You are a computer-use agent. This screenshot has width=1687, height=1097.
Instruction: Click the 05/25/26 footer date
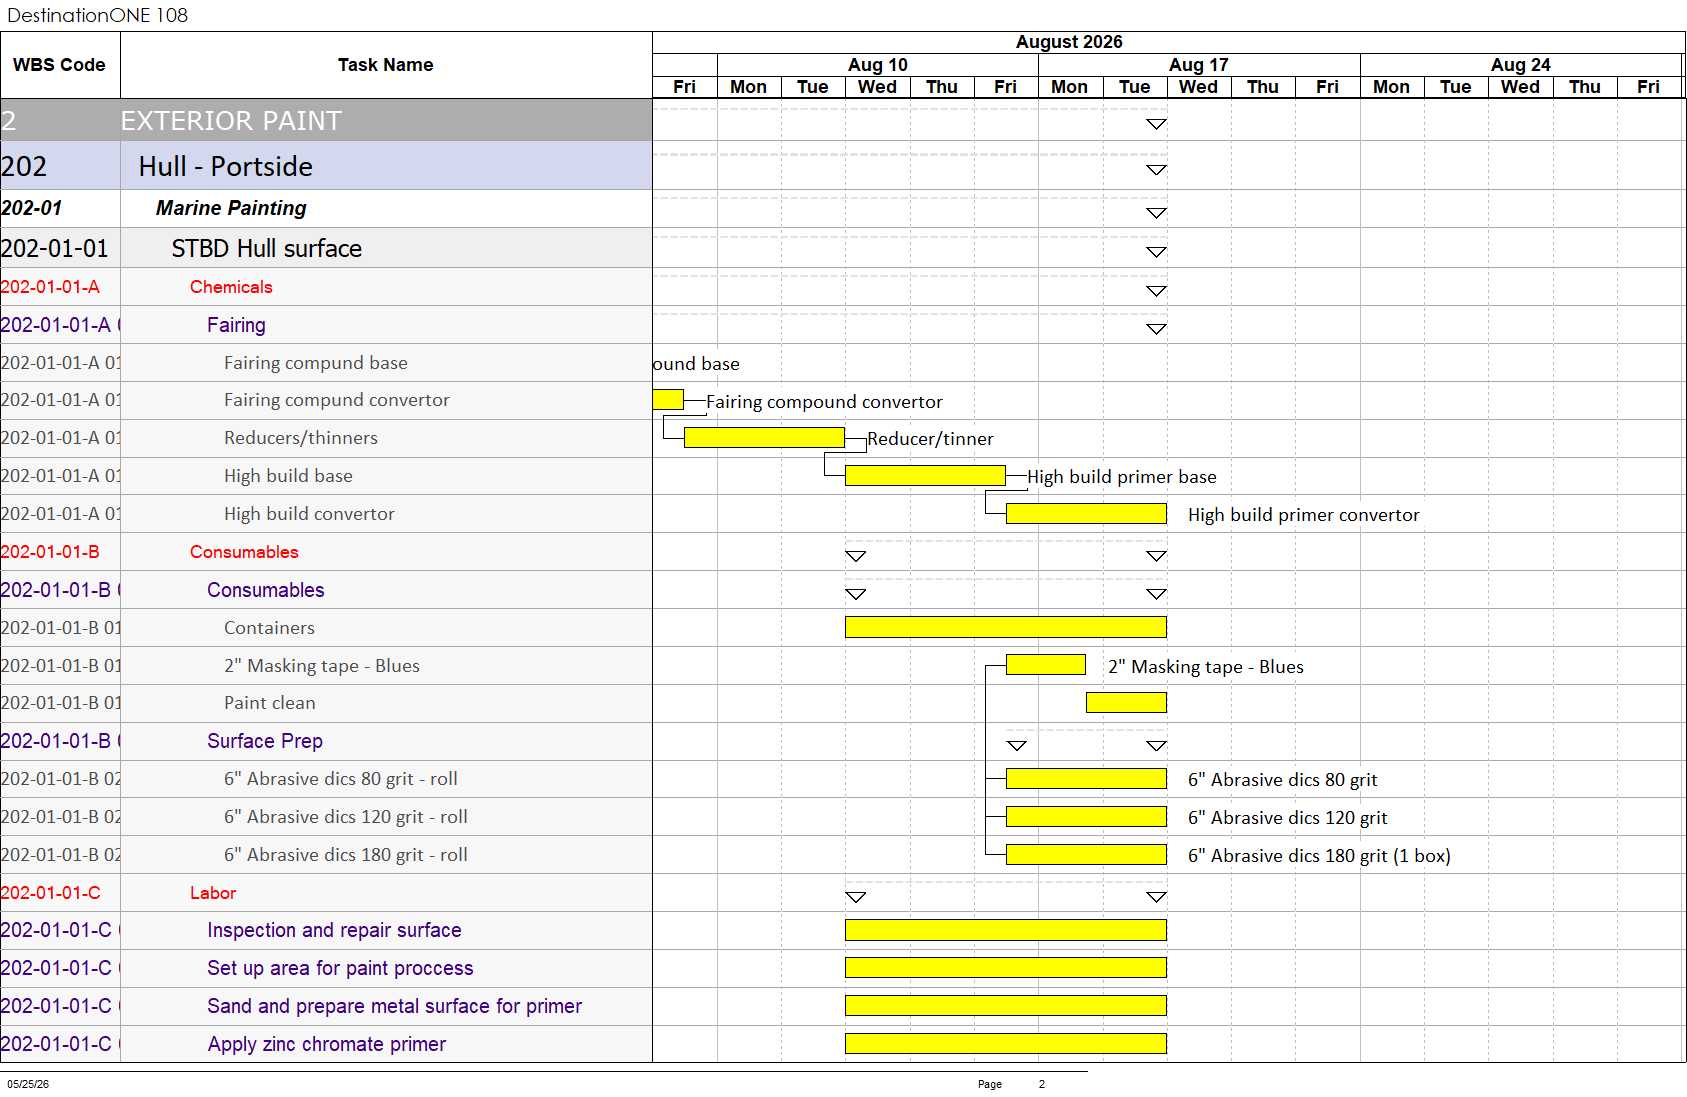pos(28,1084)
